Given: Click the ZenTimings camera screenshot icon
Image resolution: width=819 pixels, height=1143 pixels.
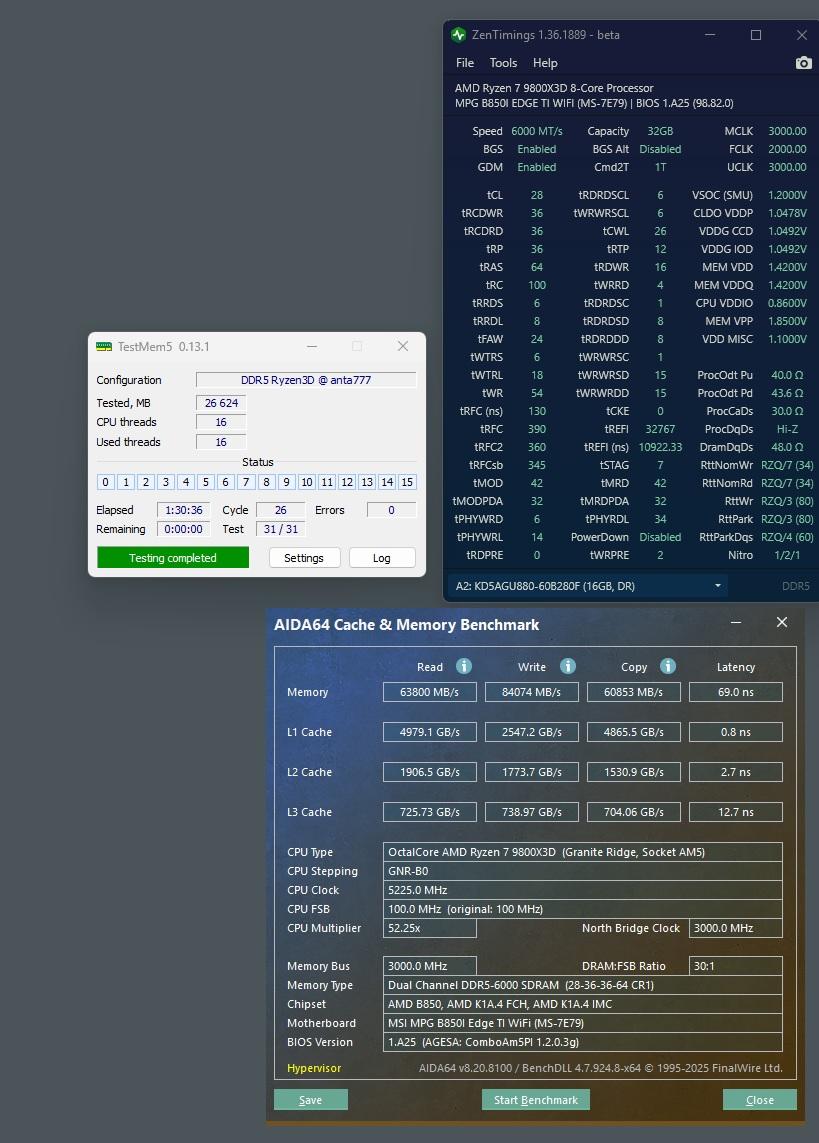Looking at the screenshot, I should [803, 63].
